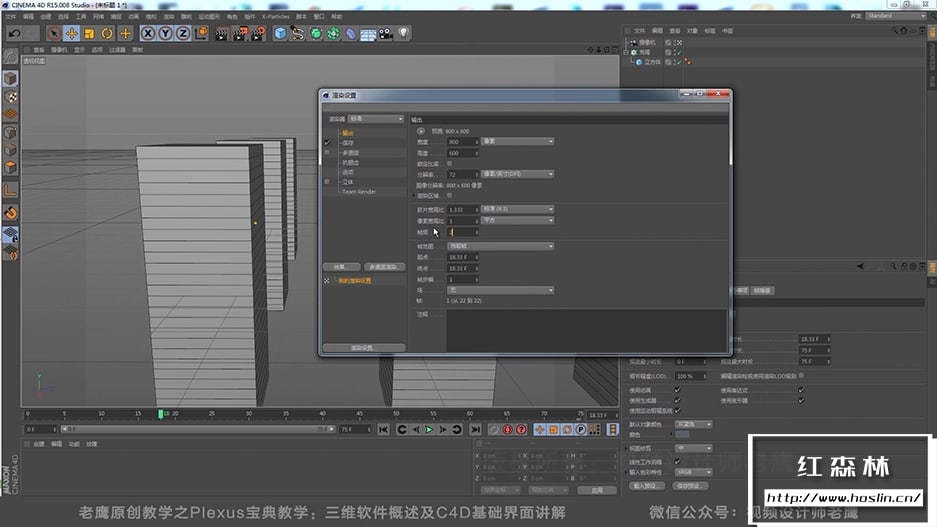The image size is (937, 527).
Task: Click the green timeline playhead marker
Action: (161, 413)
